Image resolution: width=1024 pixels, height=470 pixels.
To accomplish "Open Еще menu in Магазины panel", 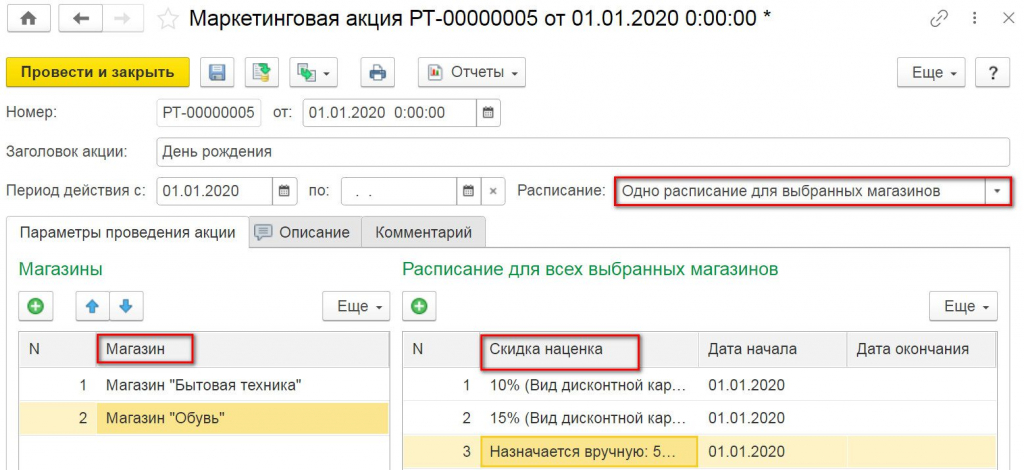I will tap(356, 306).
